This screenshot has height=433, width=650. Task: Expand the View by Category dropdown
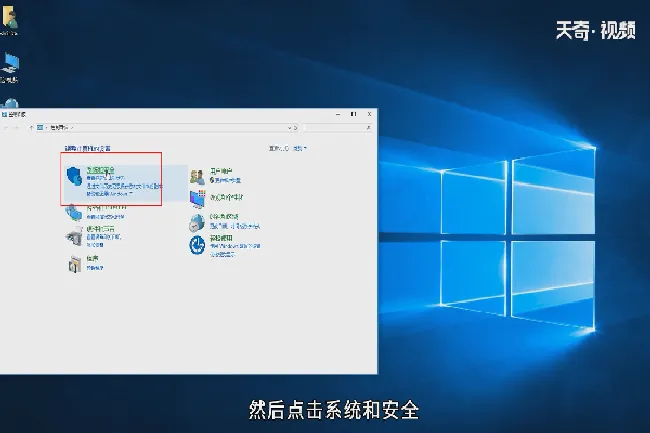301,148
